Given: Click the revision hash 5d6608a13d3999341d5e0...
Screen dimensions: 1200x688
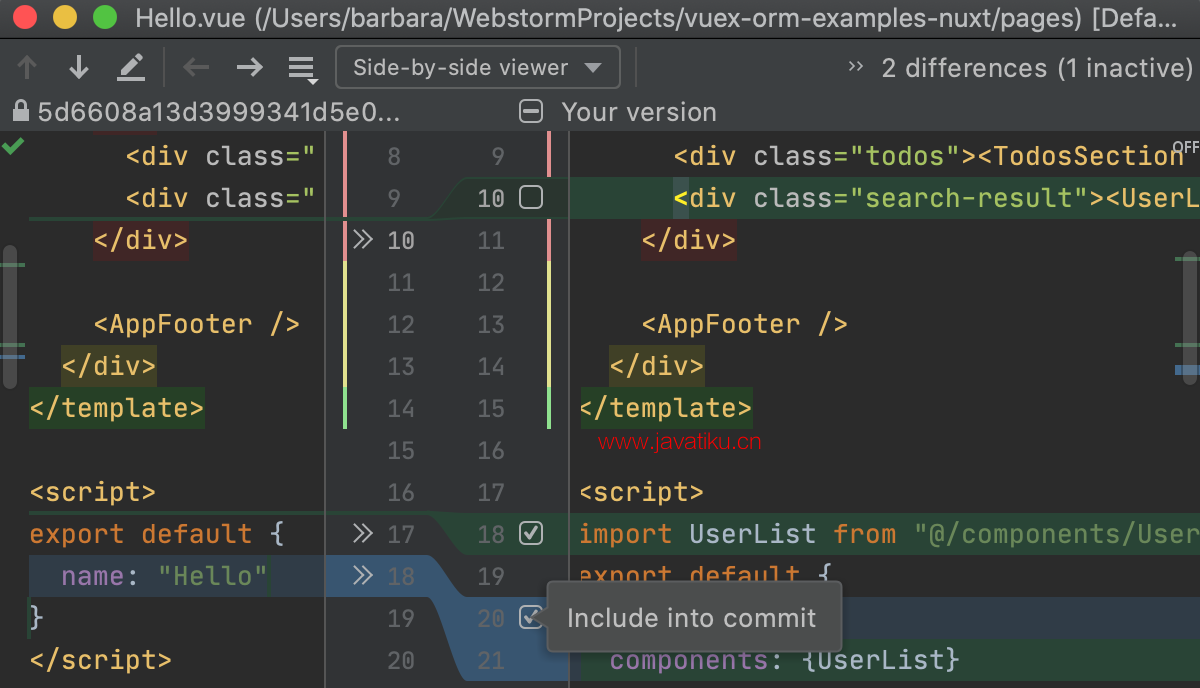Looking at the screenshot, I should 219,112.
